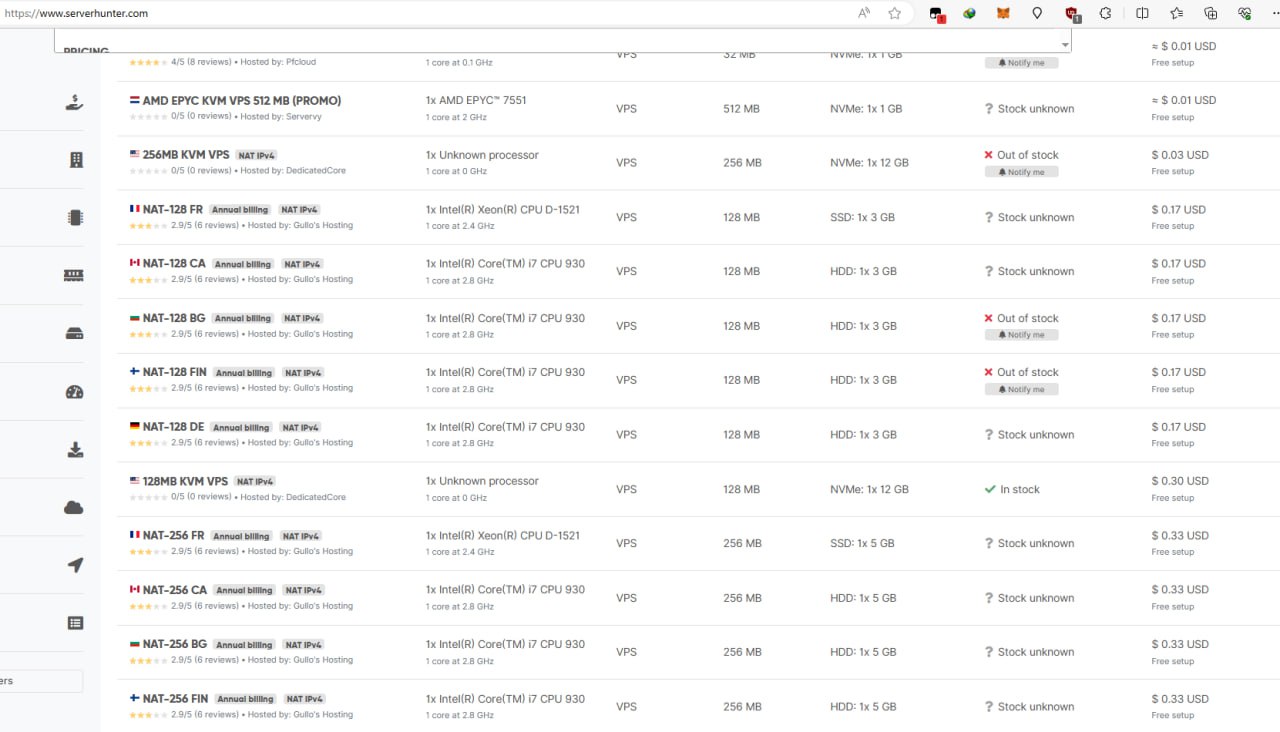The width and height of the screenshot is (1280, 732).
Task: Click the $ 0.30 USD price
Action: 1180,481
